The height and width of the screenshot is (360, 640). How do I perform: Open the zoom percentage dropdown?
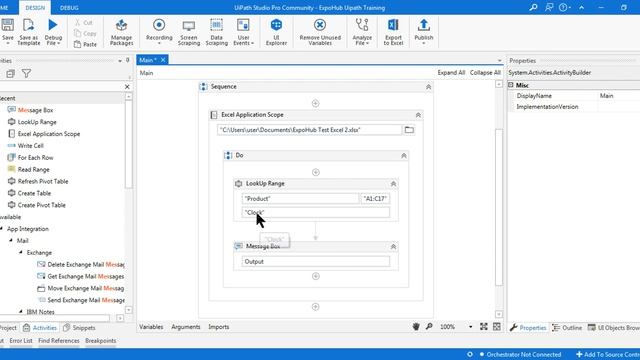(x=471, y=327)
